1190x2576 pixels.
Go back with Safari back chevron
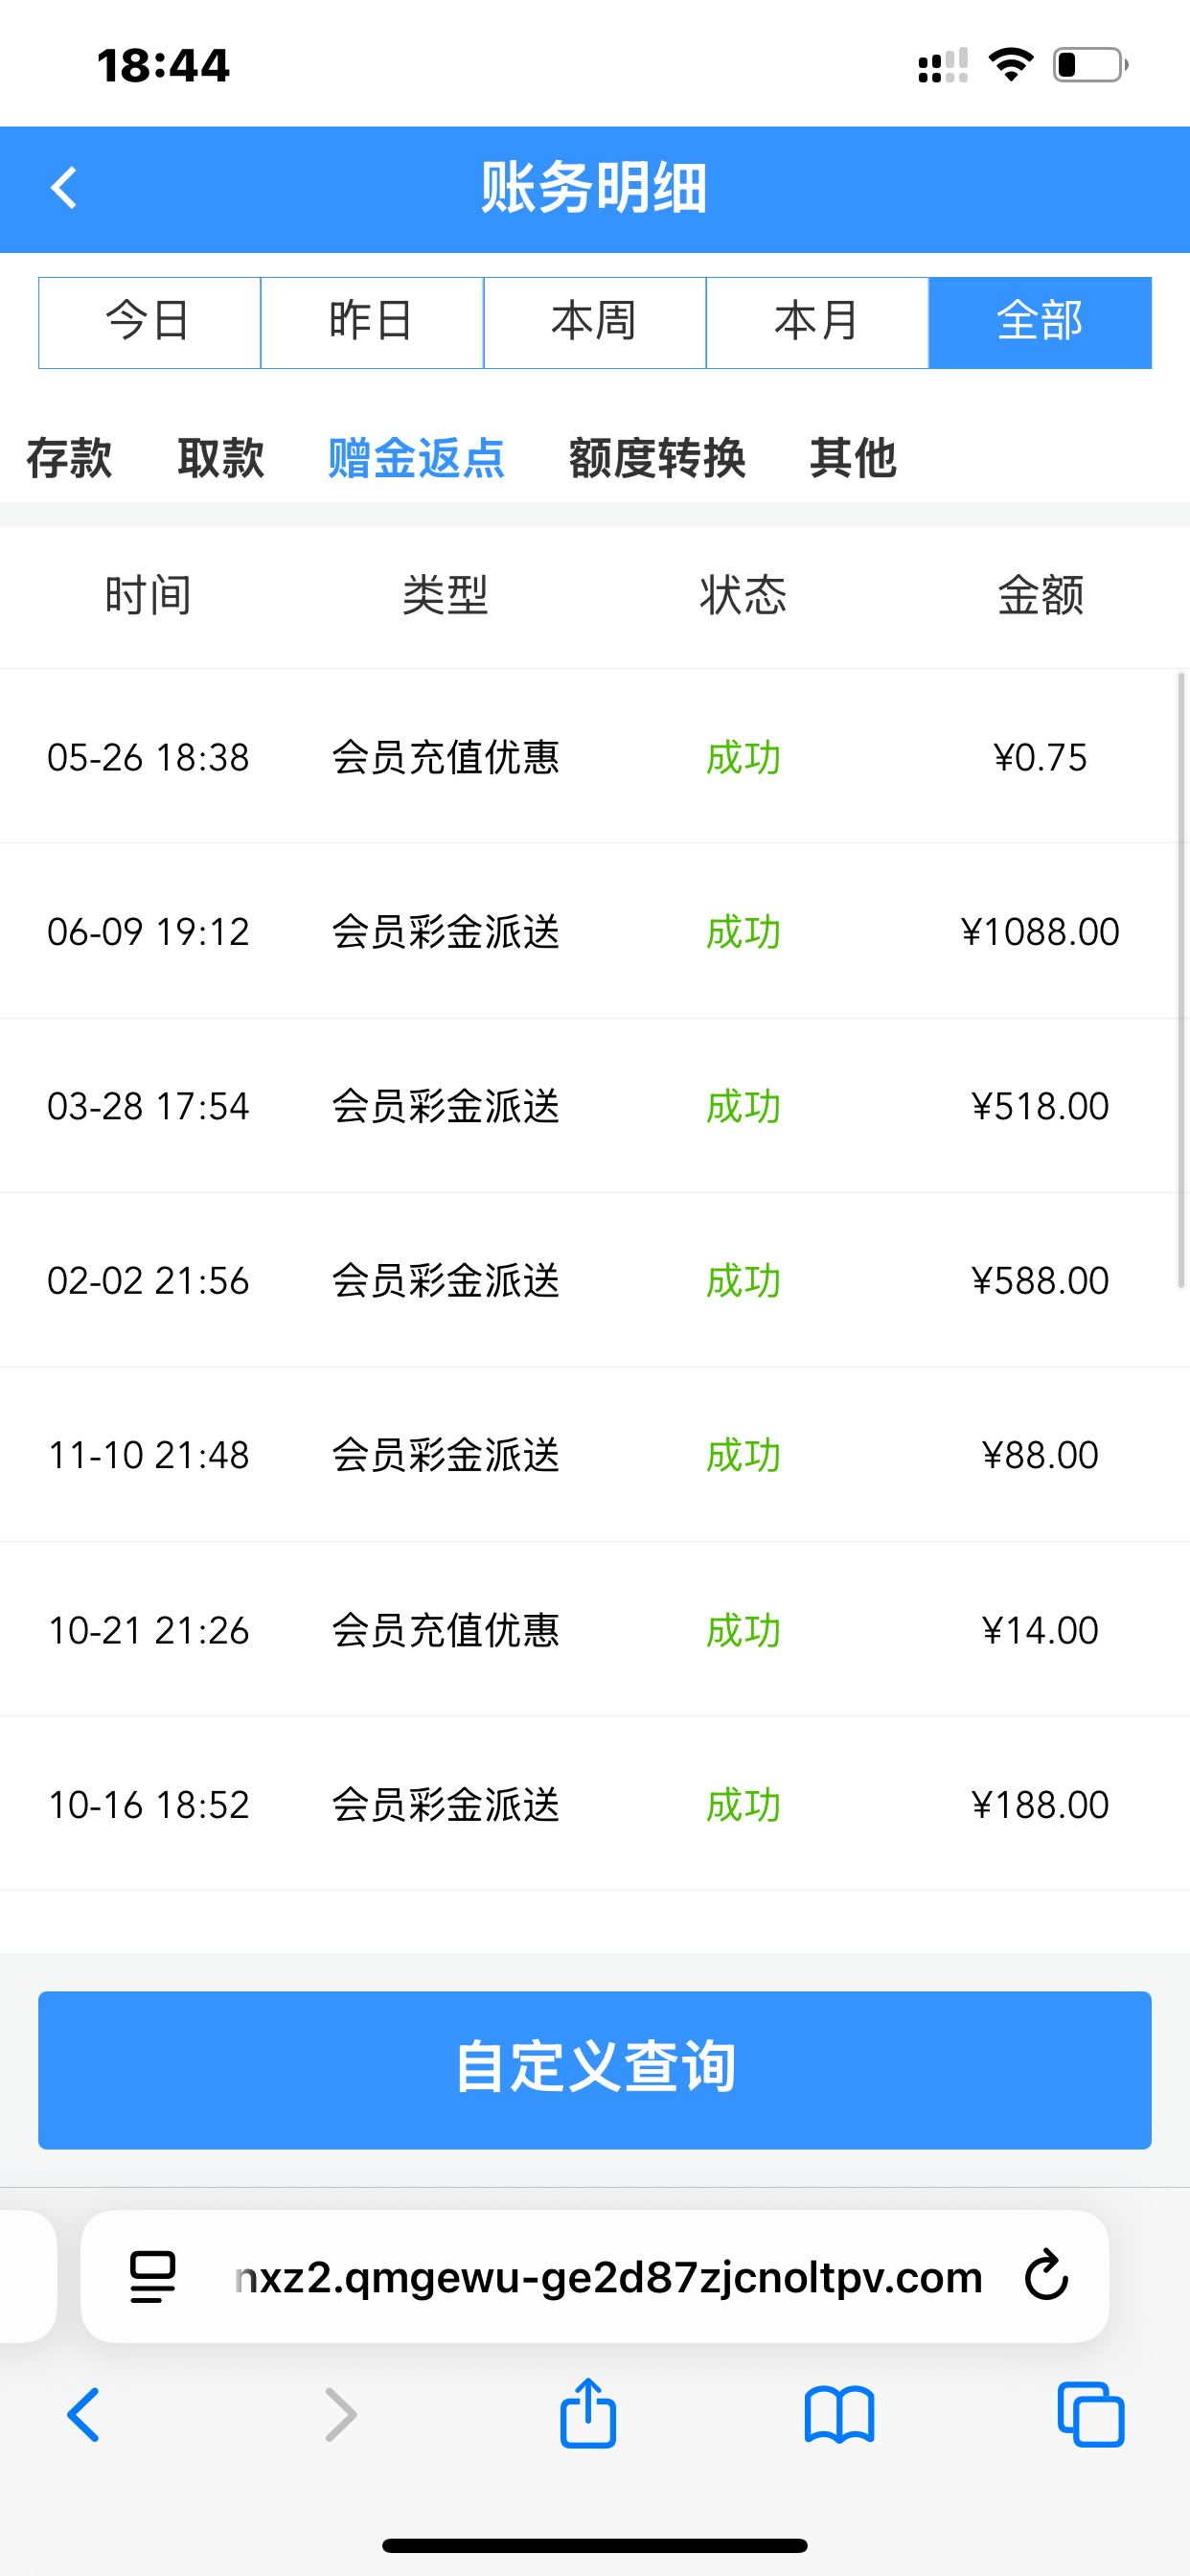[x=84, y=2415]
